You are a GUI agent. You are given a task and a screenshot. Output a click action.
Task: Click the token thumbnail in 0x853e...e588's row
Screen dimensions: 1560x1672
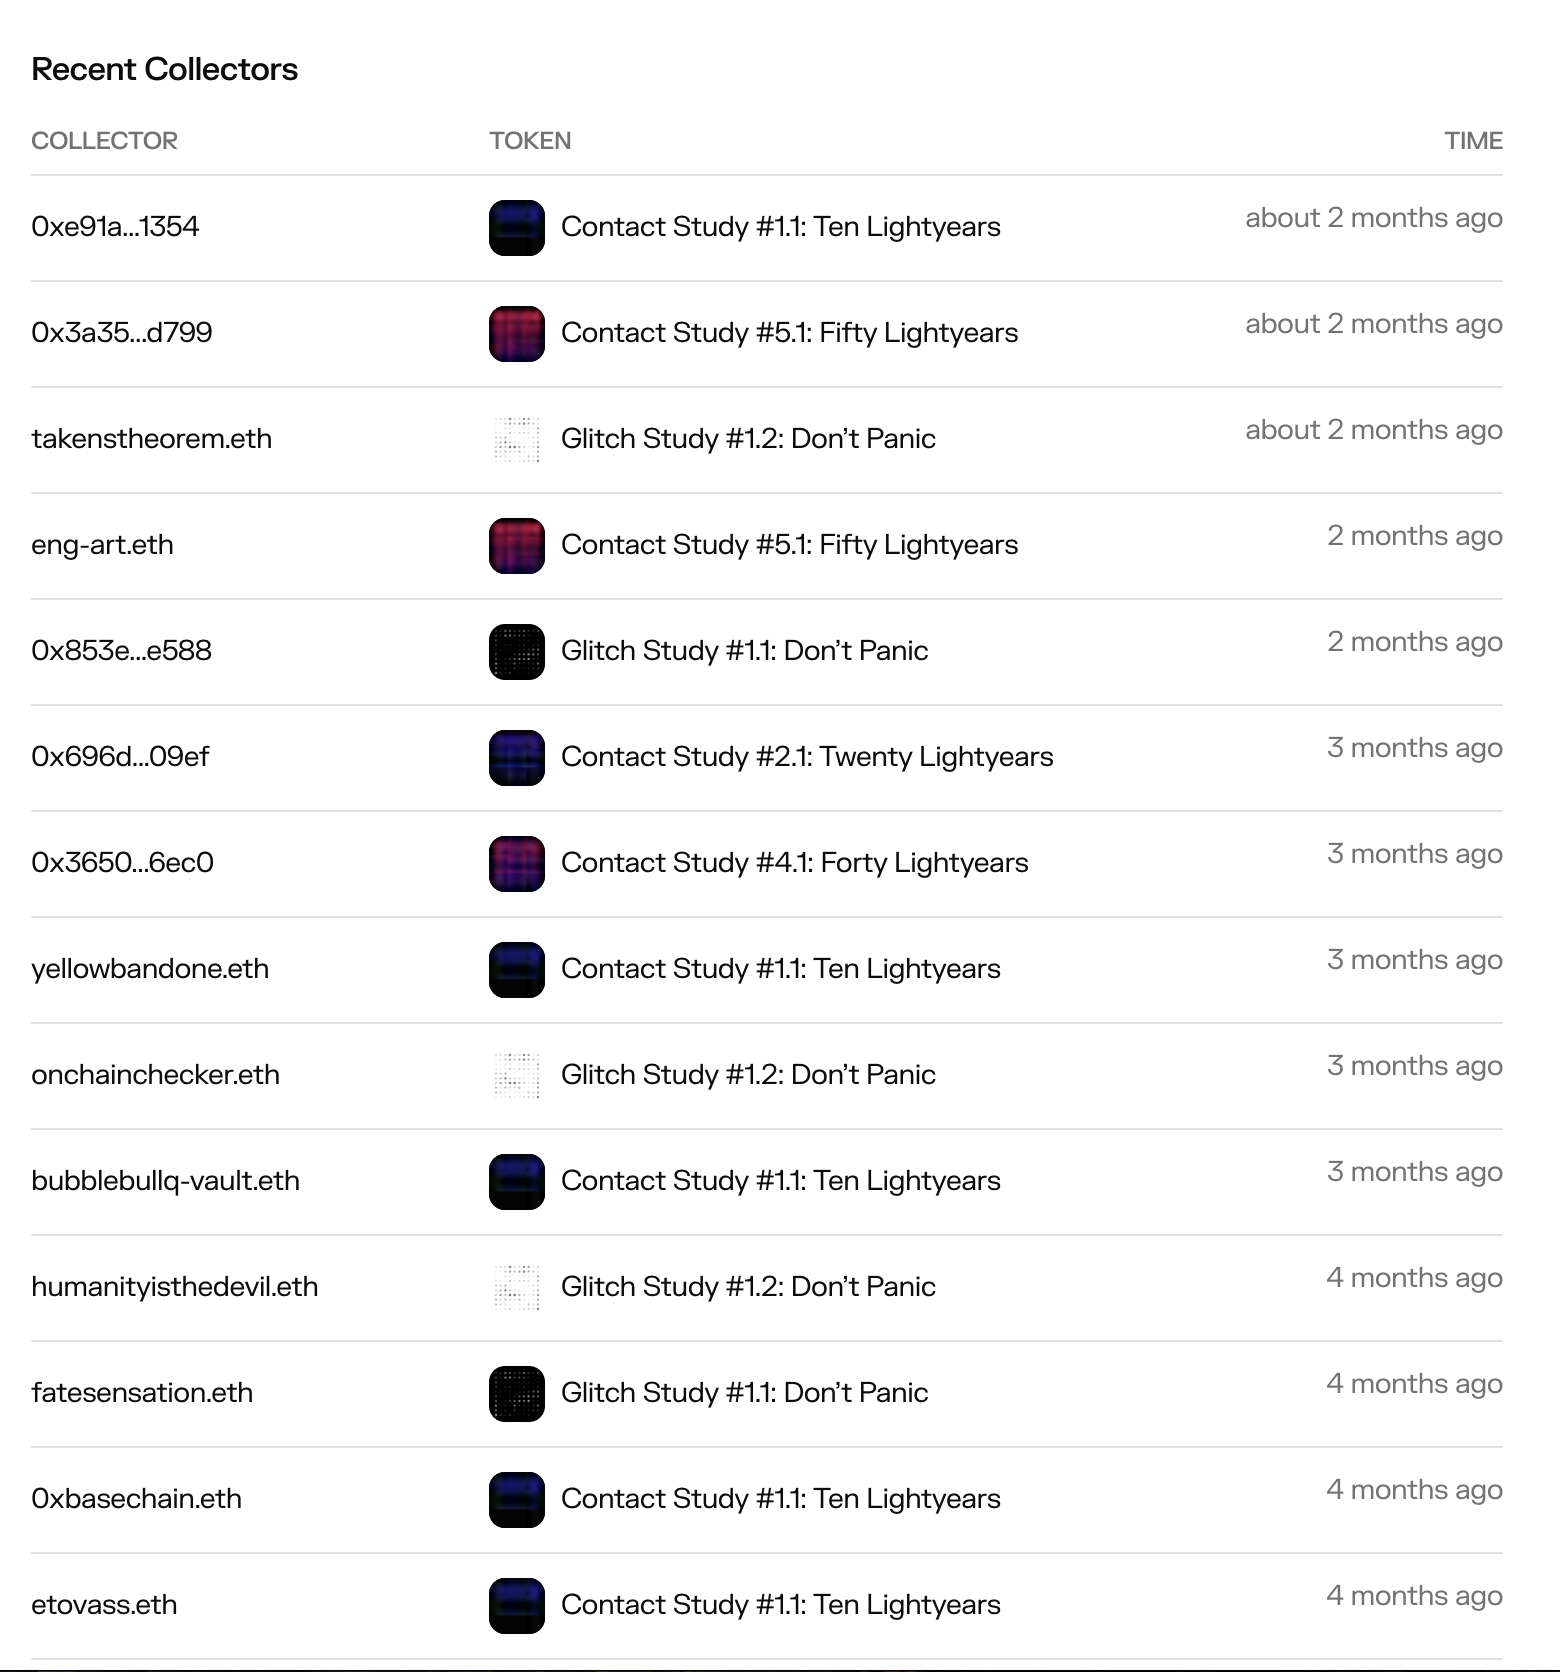(x=516, y=652)
